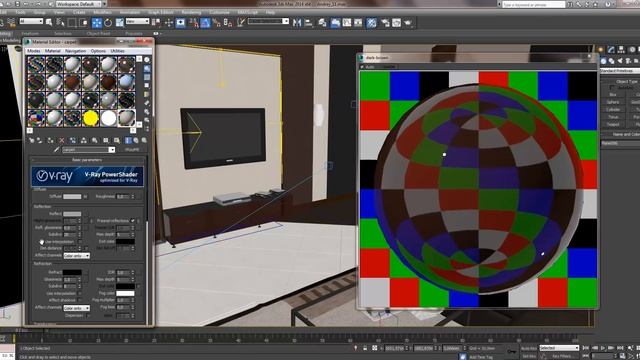Screen dimensions: 640x360
Task: Click the Teapot object type button
Action: (613, 124)
